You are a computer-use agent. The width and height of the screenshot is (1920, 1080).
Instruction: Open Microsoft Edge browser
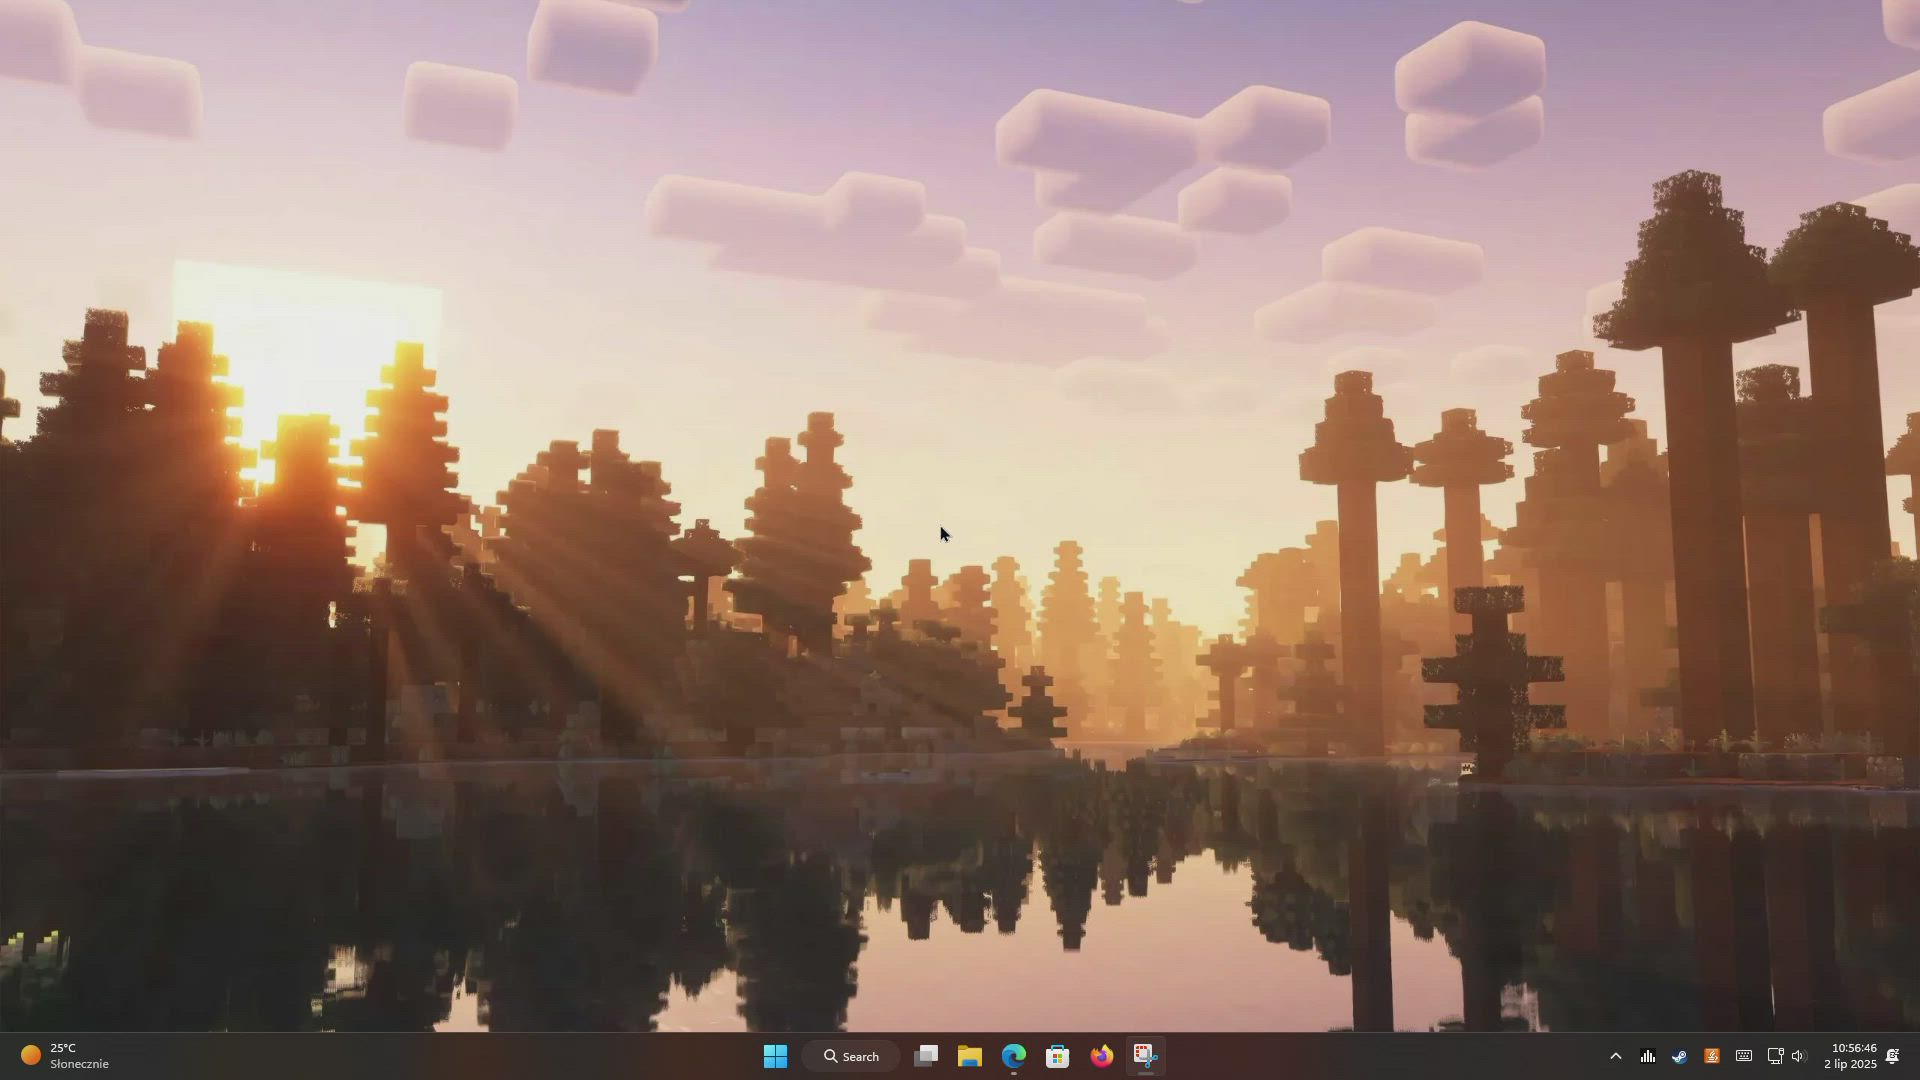coord(1014,1056)
